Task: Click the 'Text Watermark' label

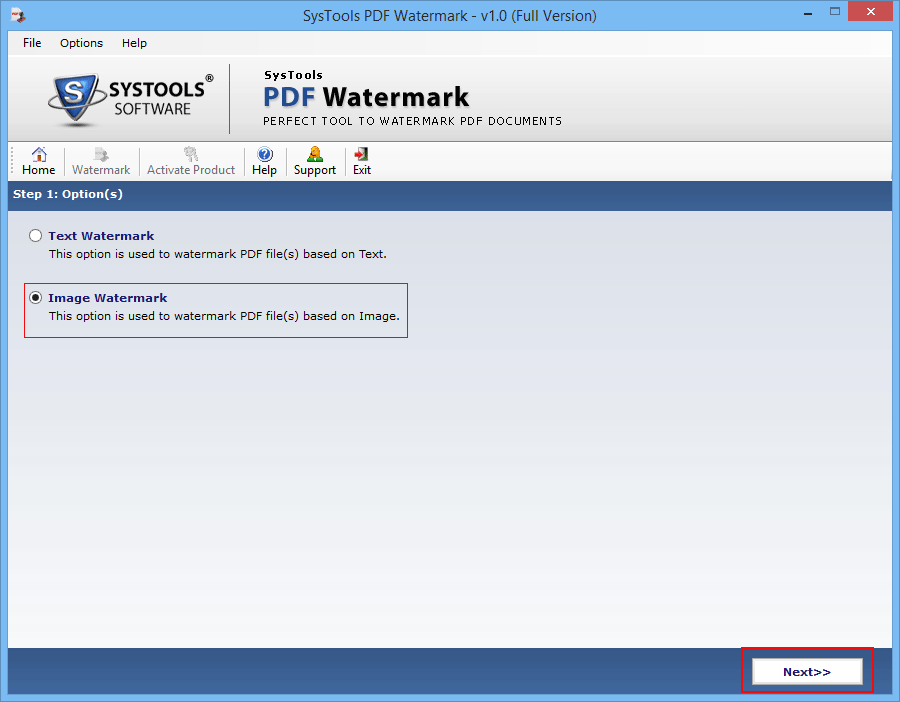Action: click(x=101, y=236)
